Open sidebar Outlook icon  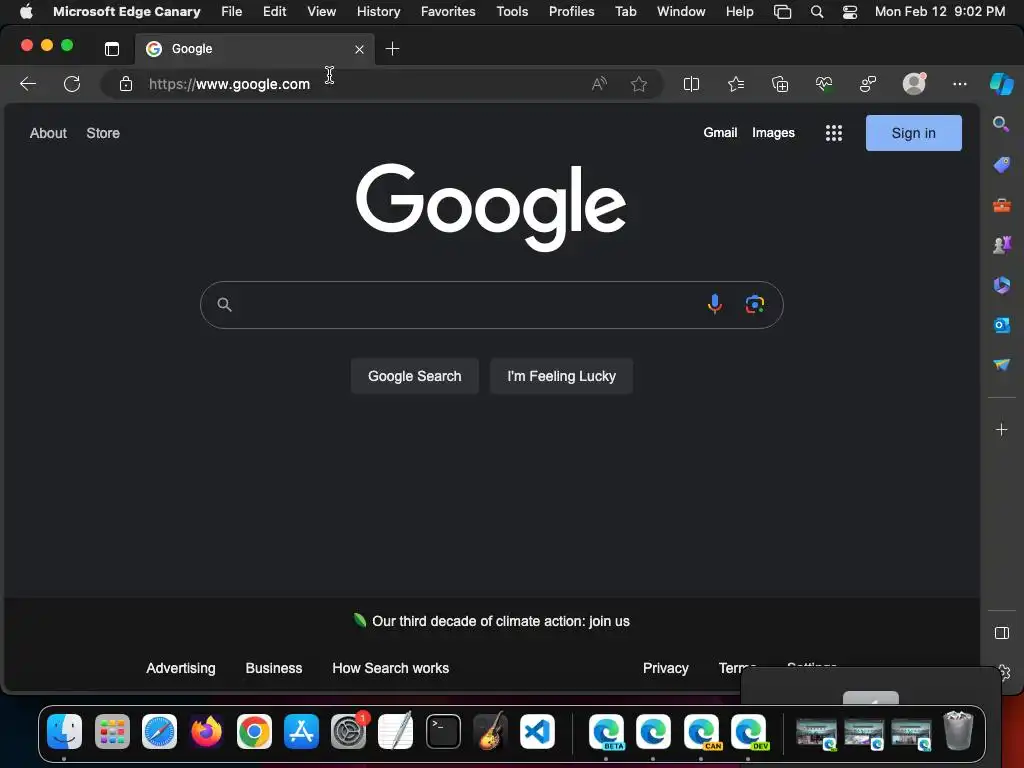pyautogui.click(x=1001, y=325)
